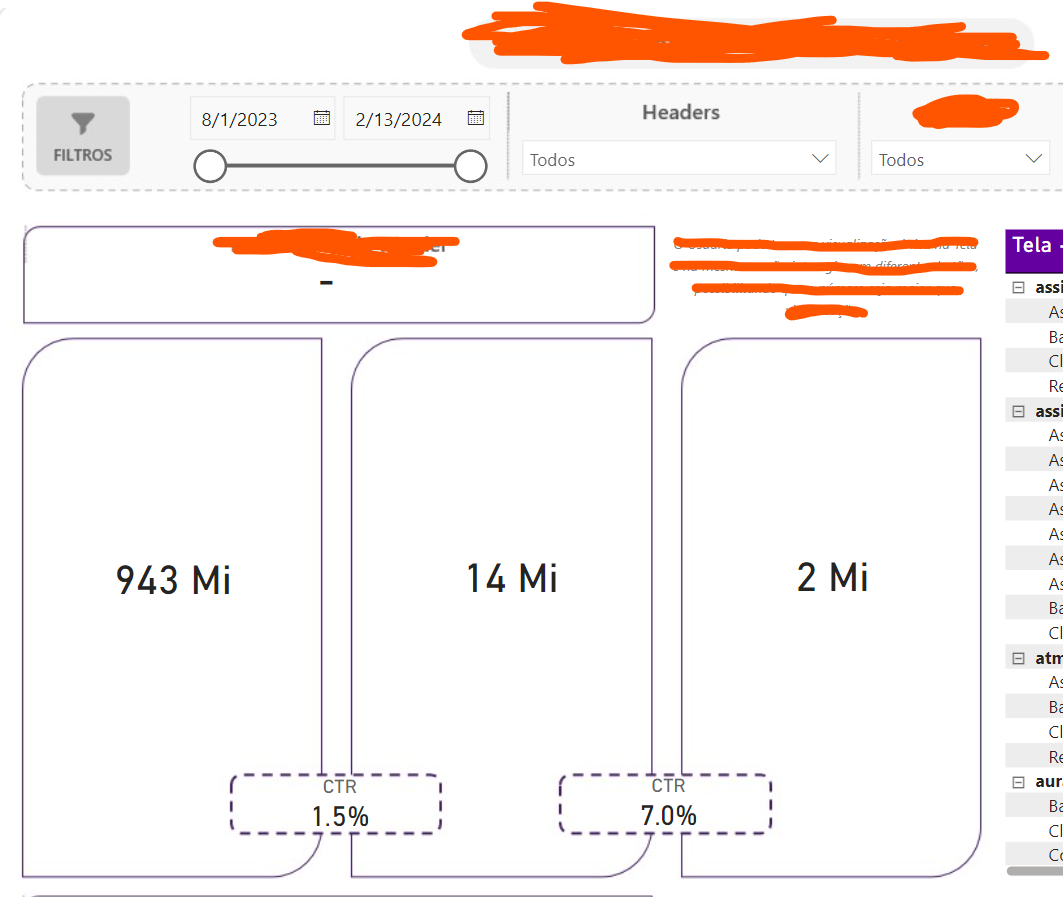
Task: Click the CTR 7.0% box
Action: [x=665, y=804]
